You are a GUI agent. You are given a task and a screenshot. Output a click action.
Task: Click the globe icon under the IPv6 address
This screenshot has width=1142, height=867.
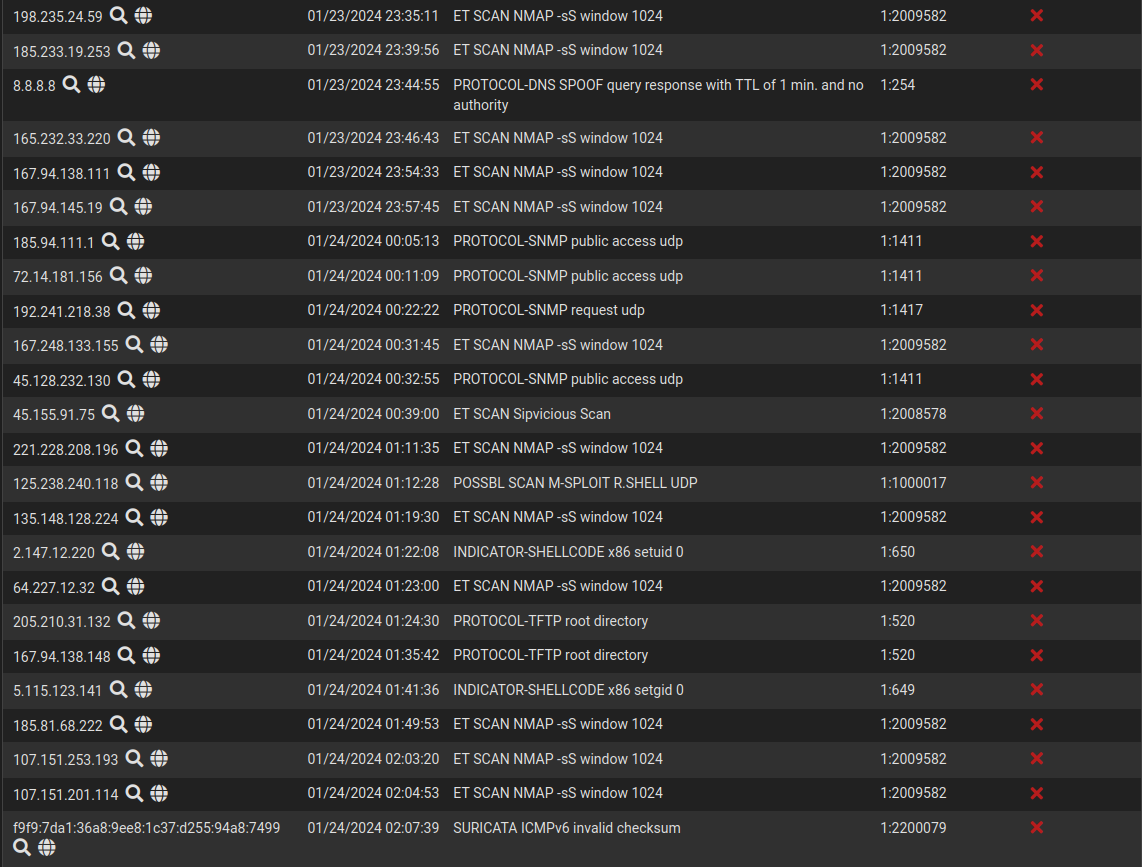click(47, 847)
